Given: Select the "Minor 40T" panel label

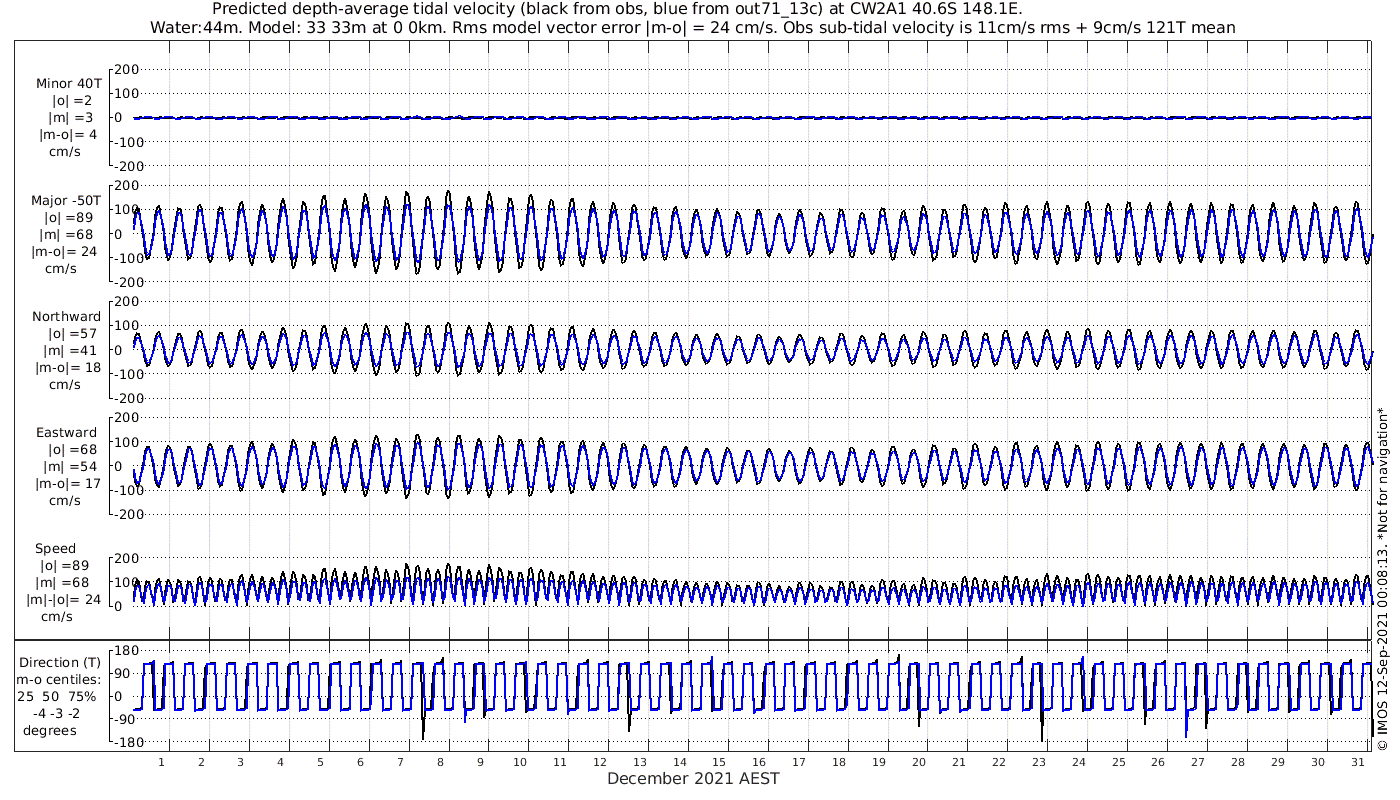Looking at the screenshot, I should point(68,84).
